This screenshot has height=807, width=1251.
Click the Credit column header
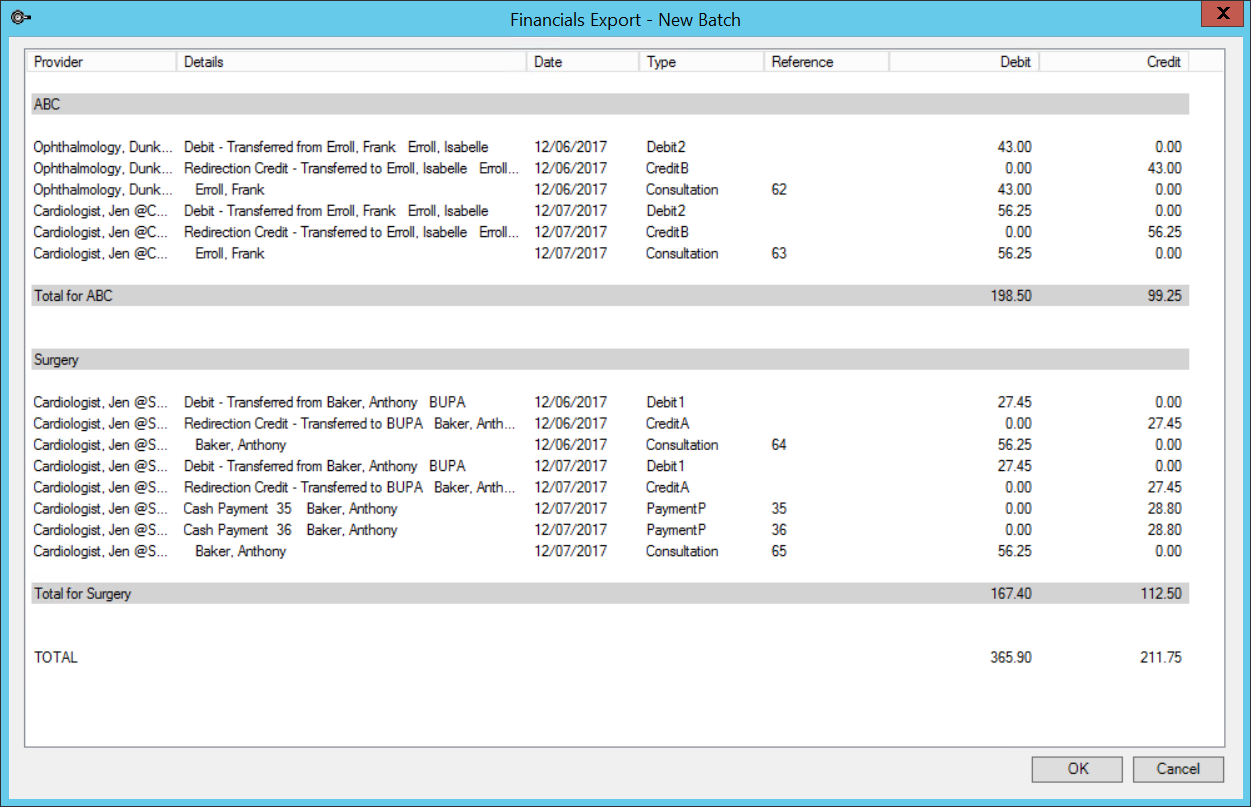click(x=1113, y=62)
